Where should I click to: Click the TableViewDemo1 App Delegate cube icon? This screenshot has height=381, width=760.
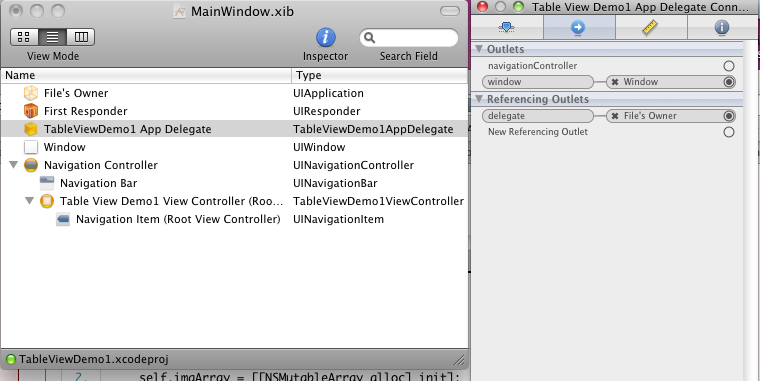click(x=31, y=129)
